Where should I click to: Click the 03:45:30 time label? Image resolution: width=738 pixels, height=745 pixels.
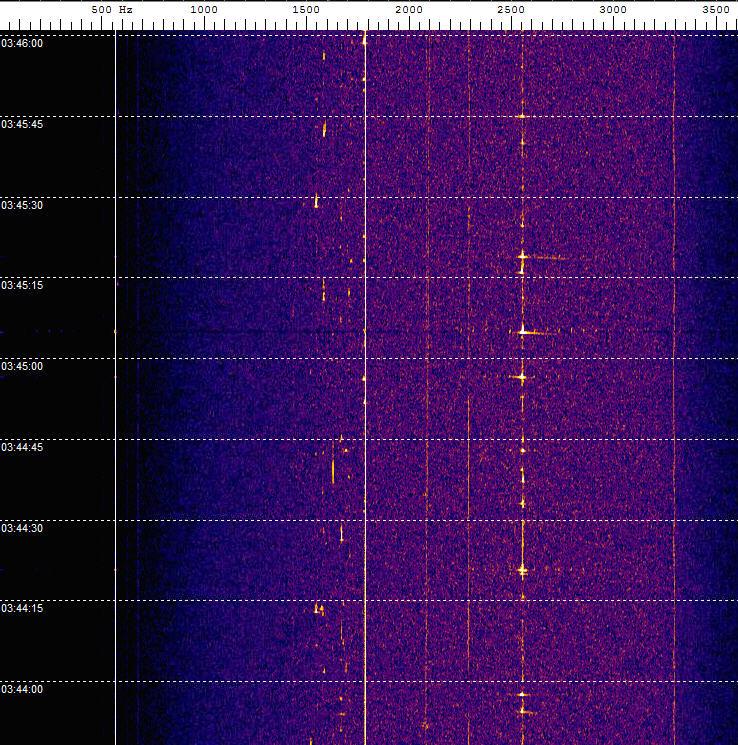(x=22, y=205)
